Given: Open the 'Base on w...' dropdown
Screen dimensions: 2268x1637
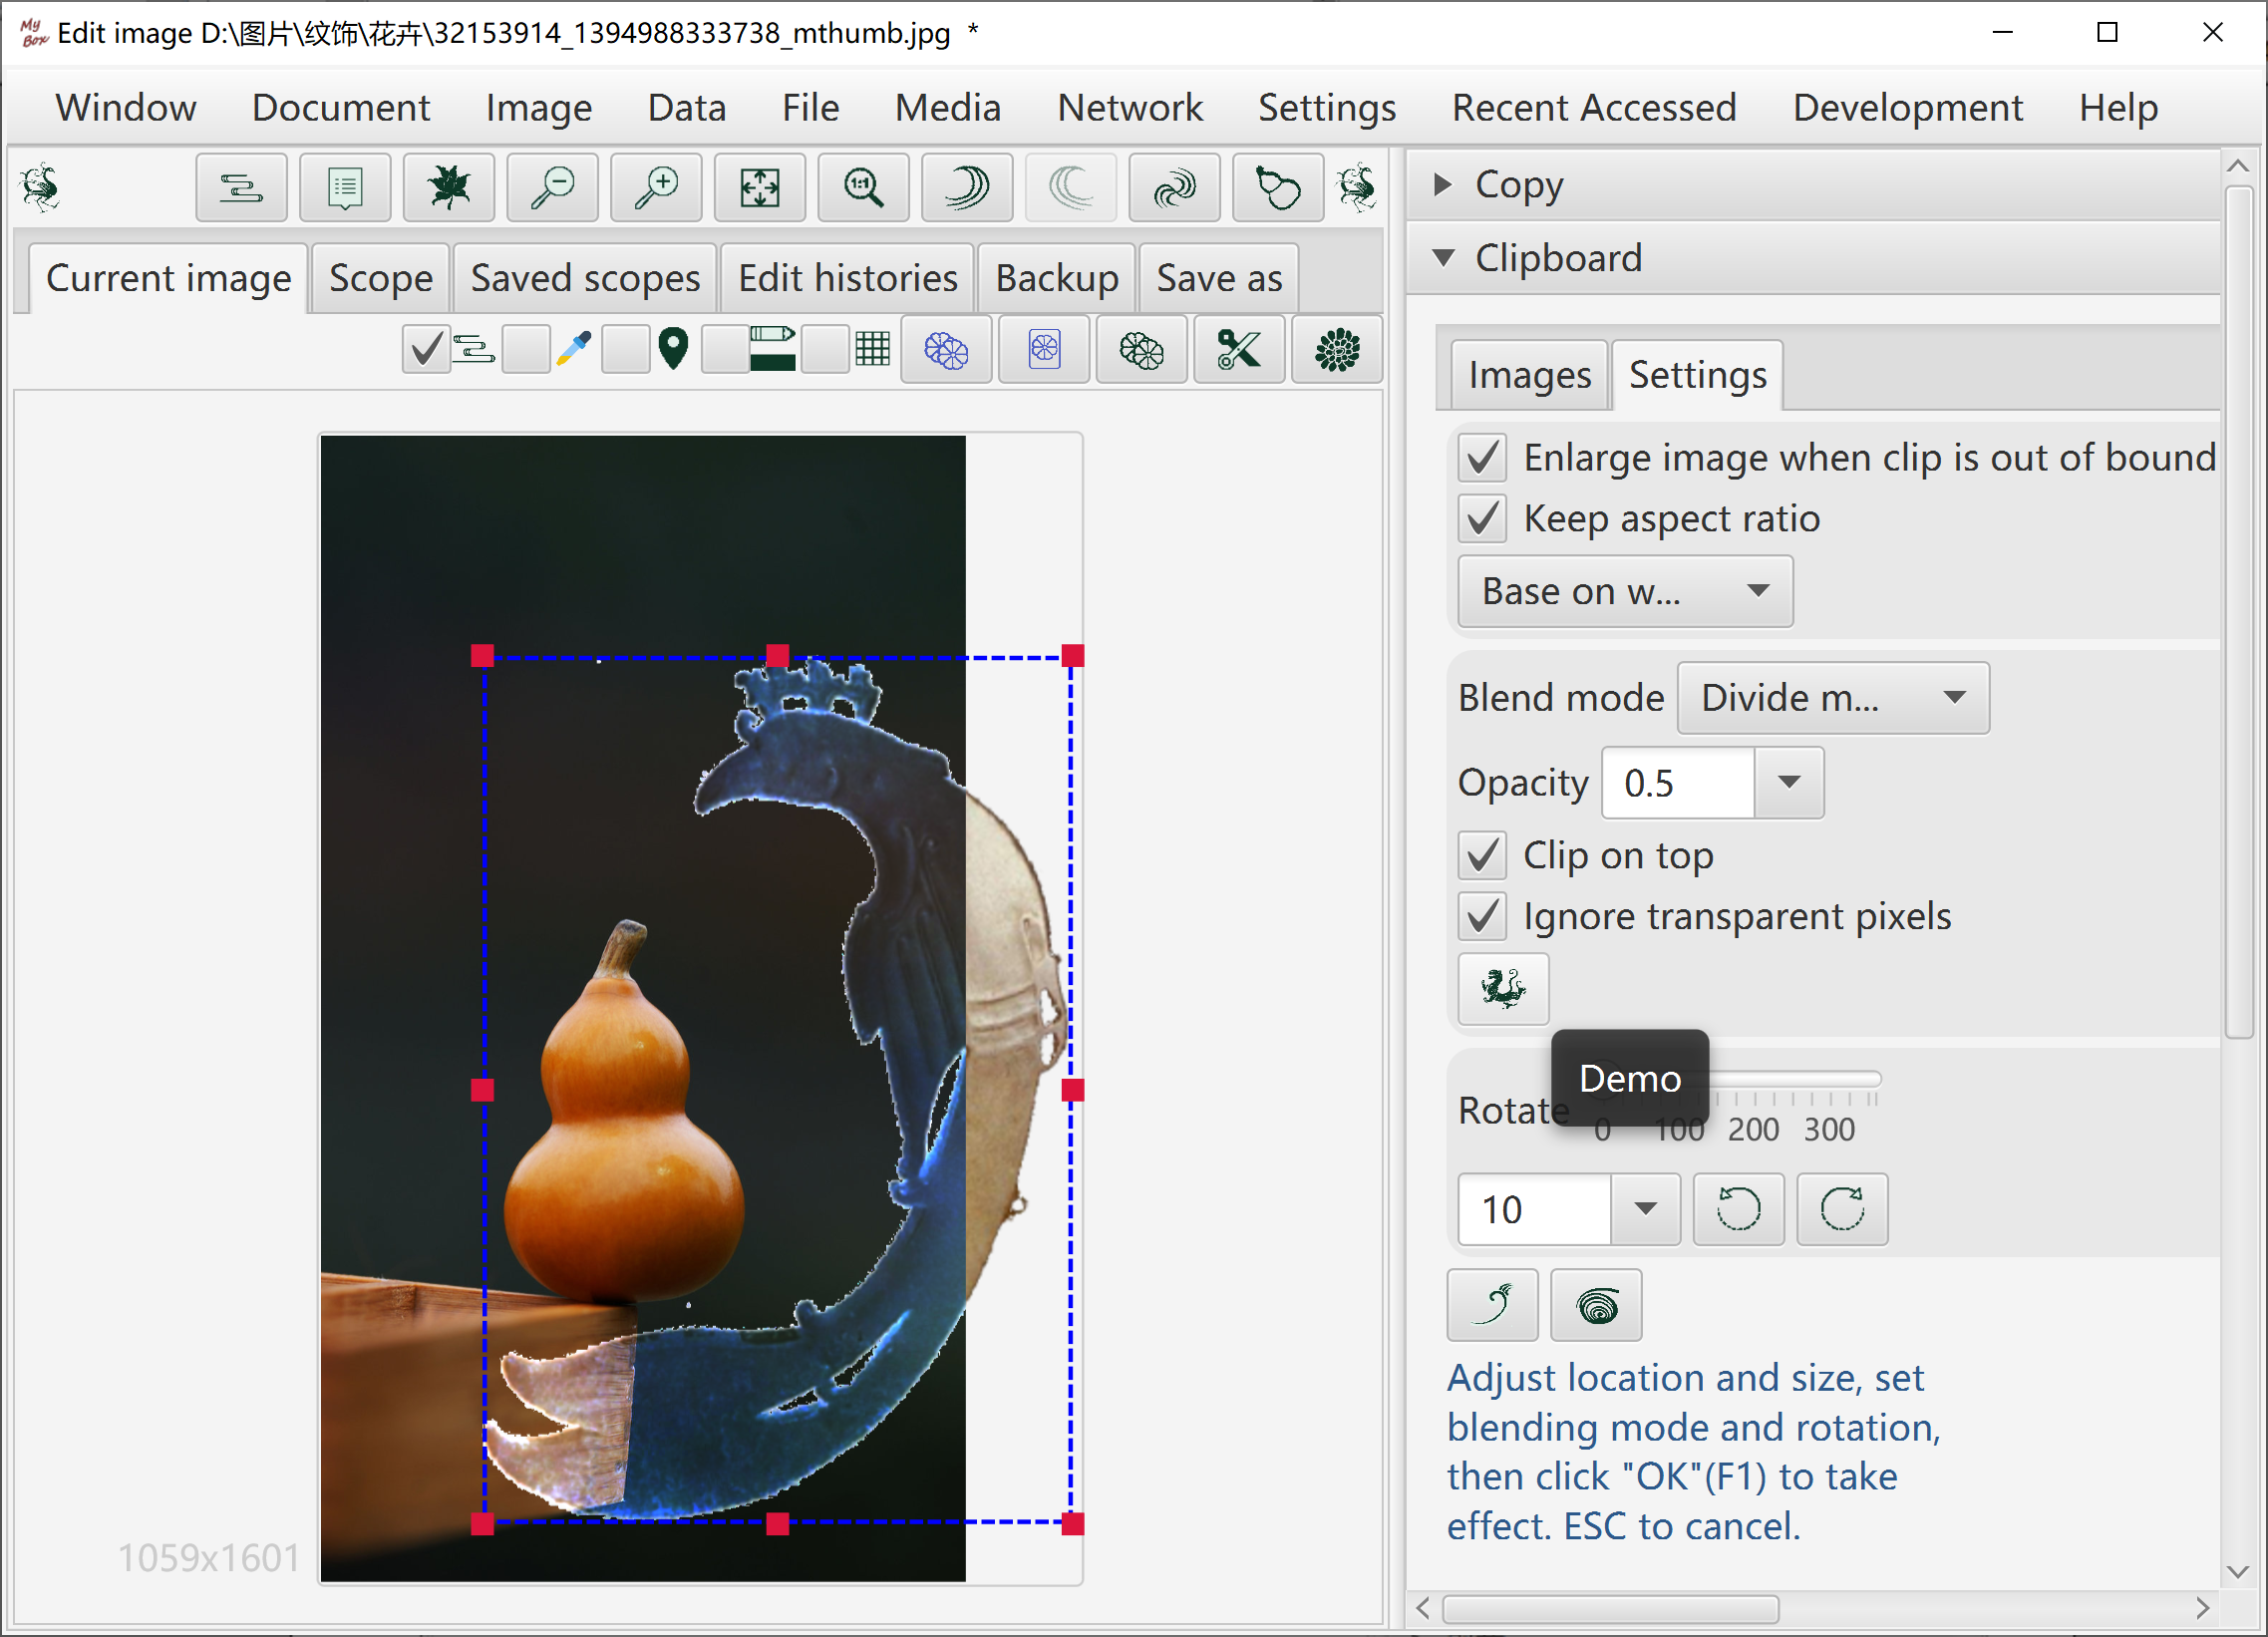Looking at the screenshot, I should tap(1625, 592).
